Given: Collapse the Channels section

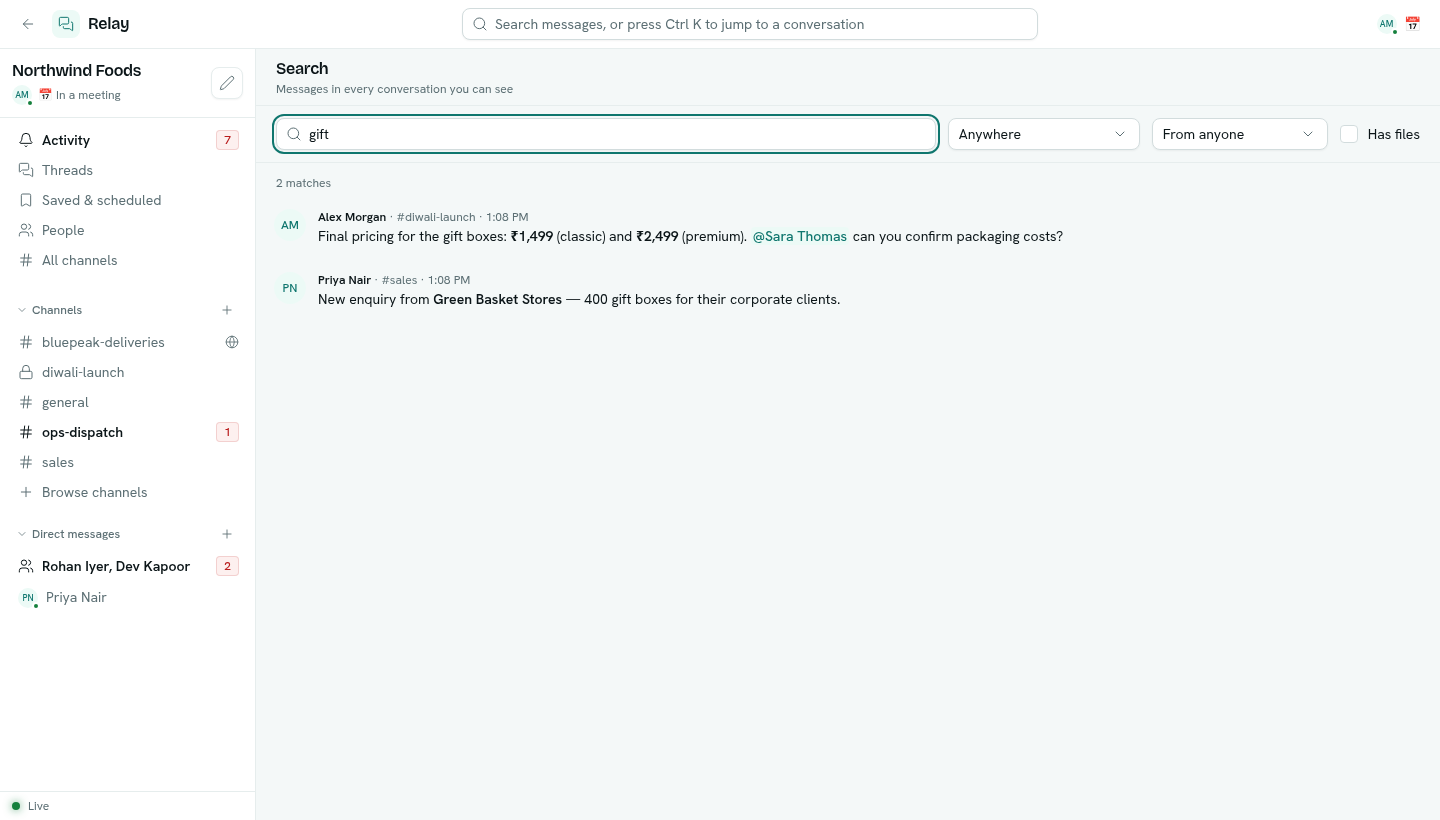Looking at the screenshot, I should (50, 310).
